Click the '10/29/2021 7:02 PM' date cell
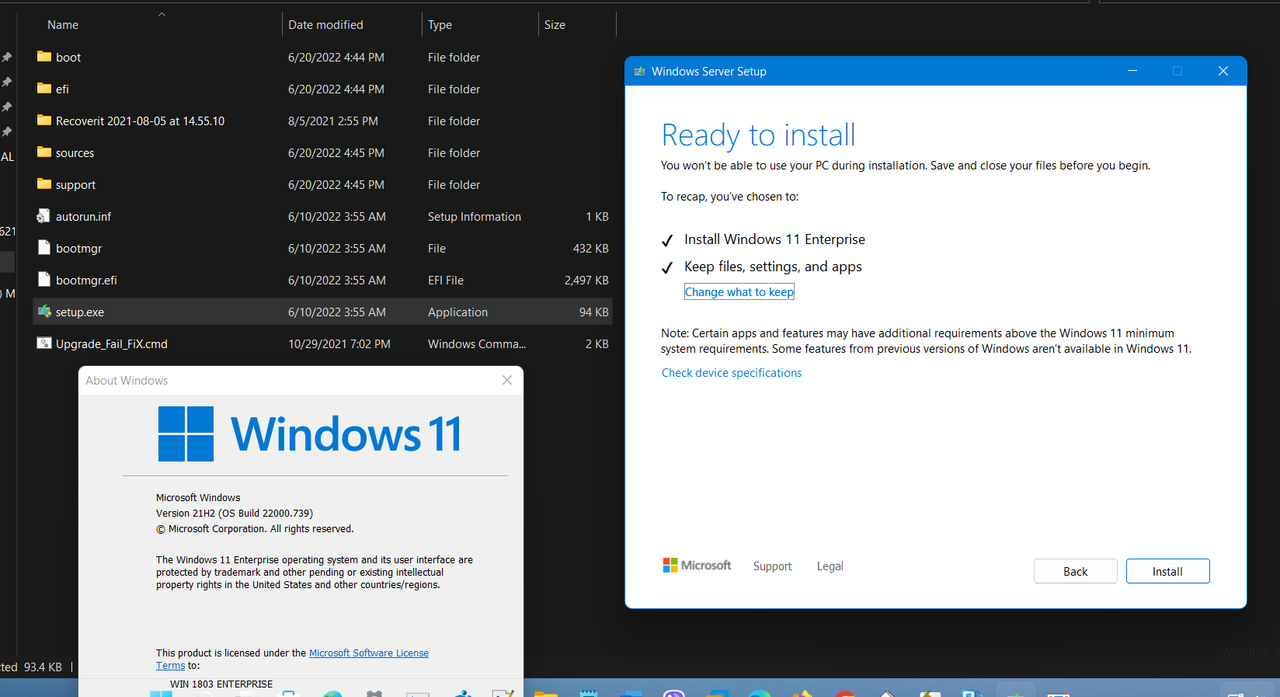Image resolution: width=1280 pixels, height=697 pixels. click(339, 344)
